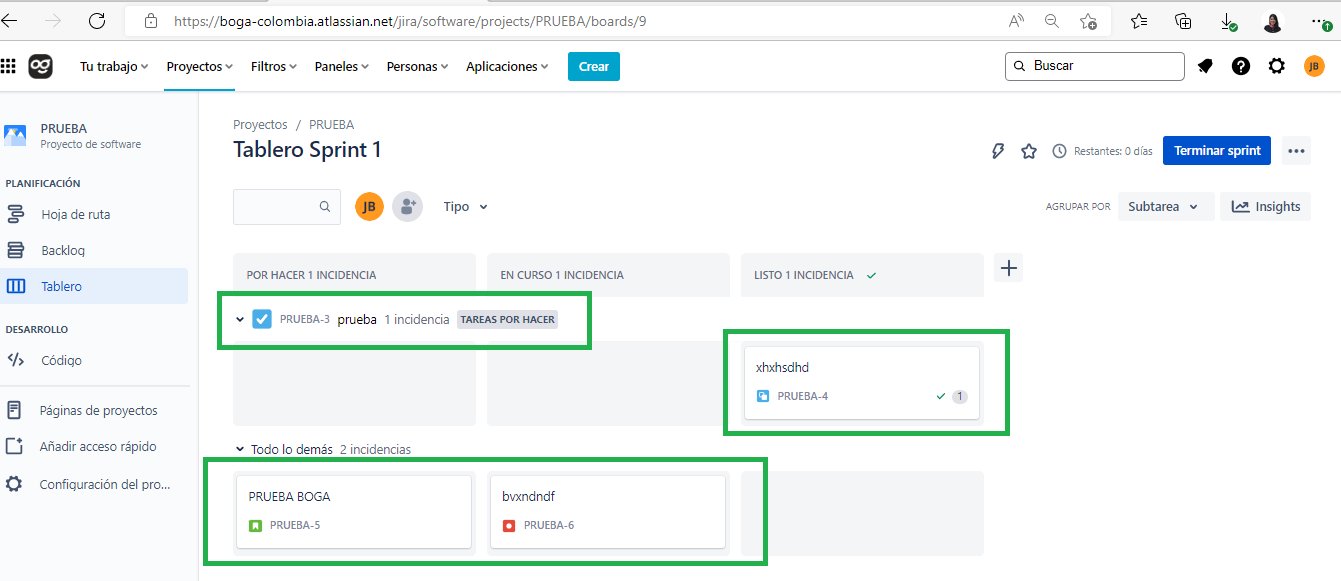Open the bvxndndf issue card
This screenshot has height=581, width=1341.
click(608, 511)
